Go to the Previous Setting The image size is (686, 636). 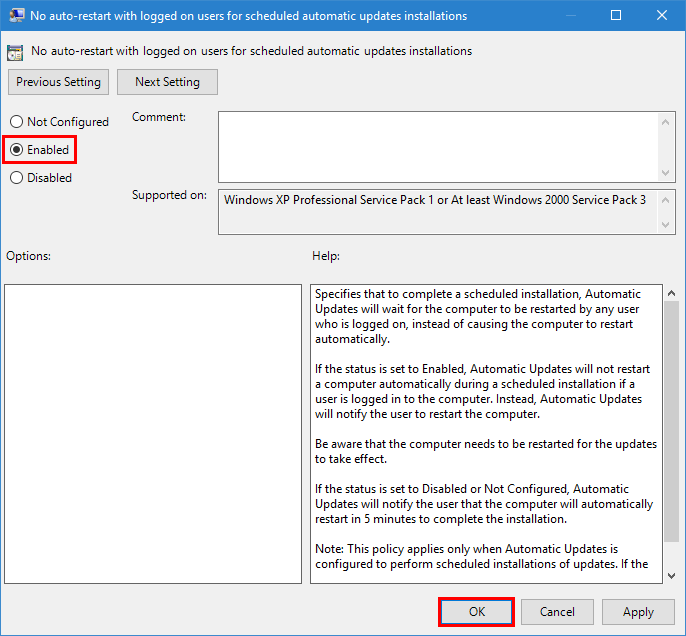[58, 82]
